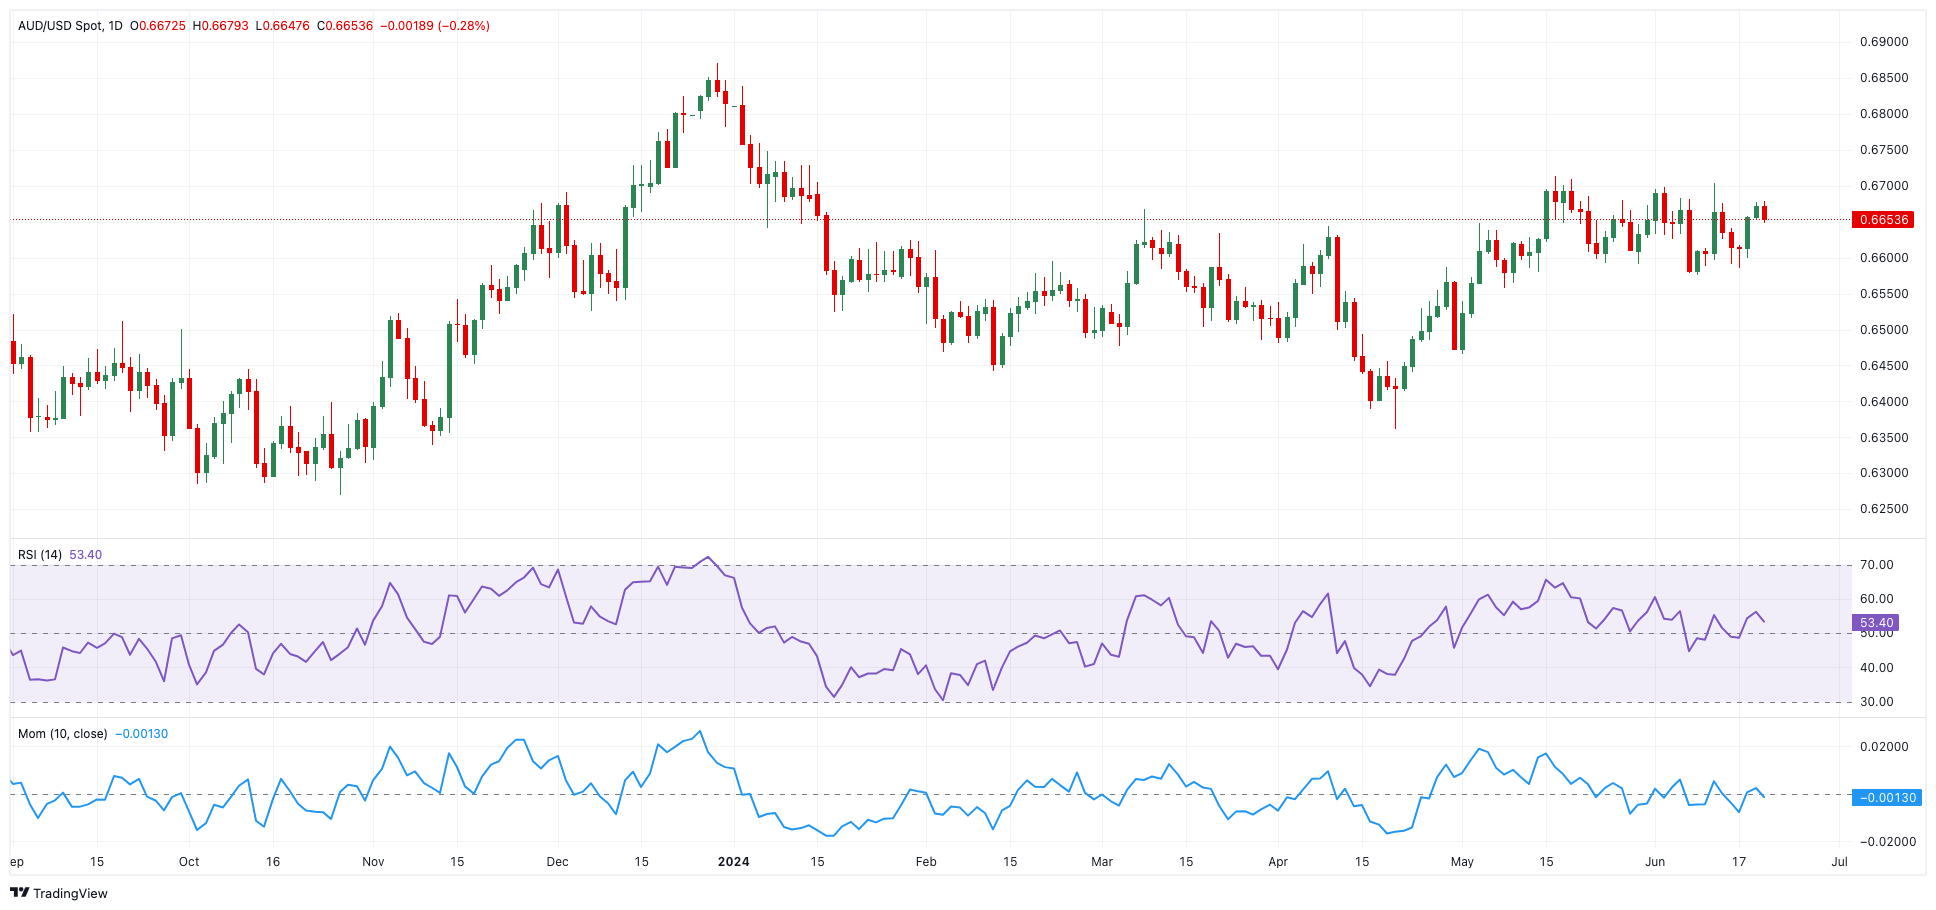Select the Jul label on the time axis
Screen dimensions: 1936x910
[1839, 862]
